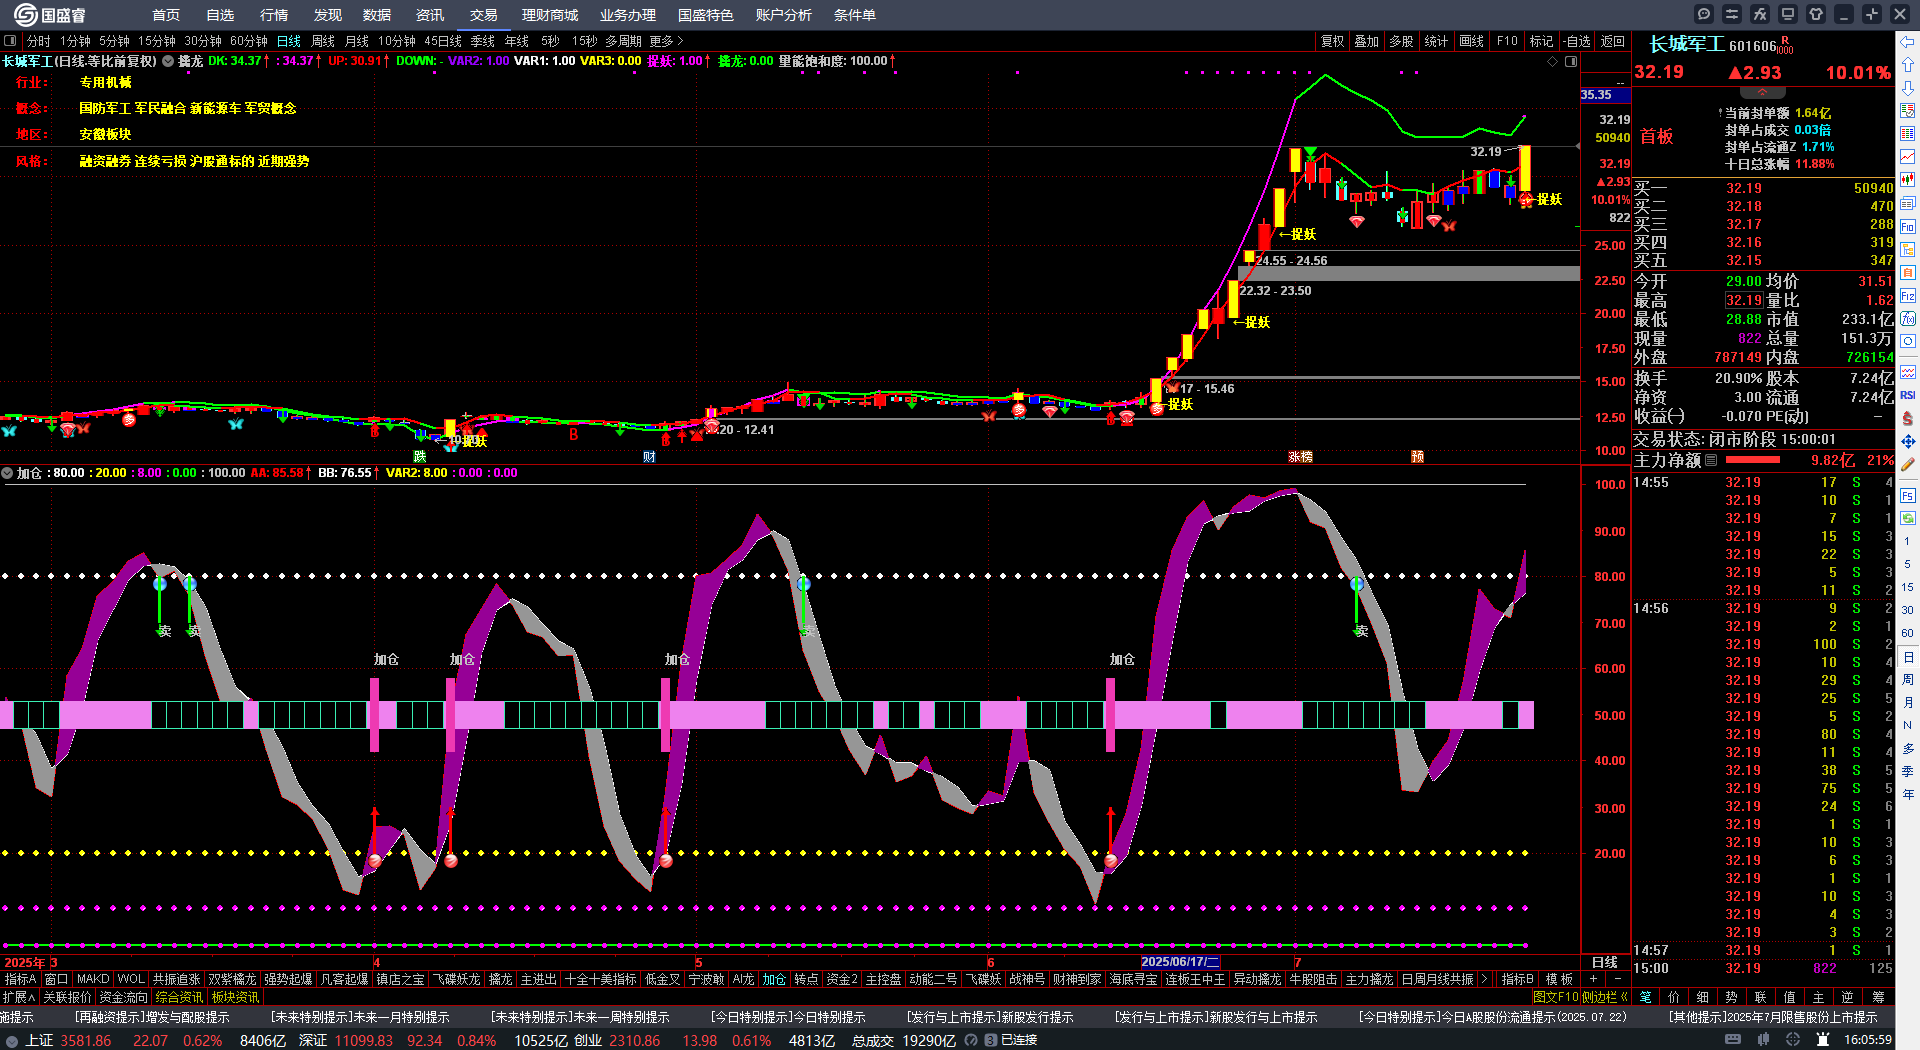Switch to 60分钟 period tab
1920x1050 pixels.
click(249, 41)
